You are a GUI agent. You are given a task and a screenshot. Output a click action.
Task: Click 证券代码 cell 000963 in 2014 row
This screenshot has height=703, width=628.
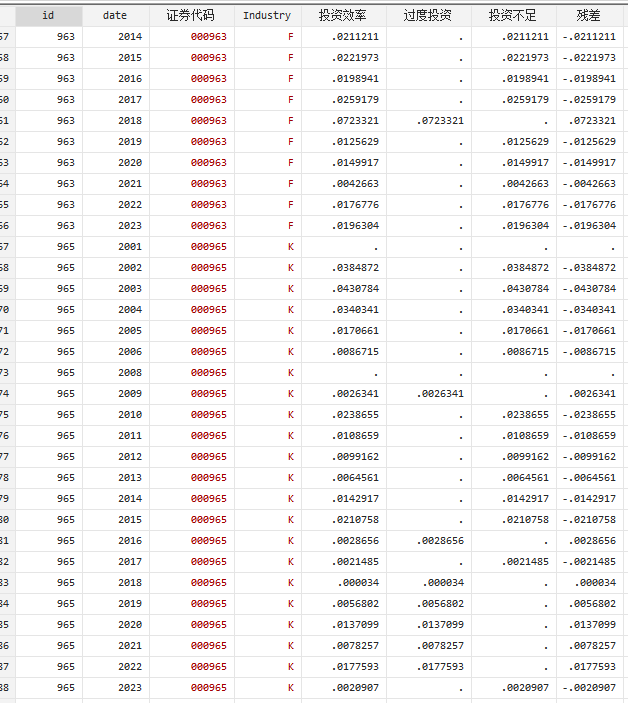pos(208,36)
